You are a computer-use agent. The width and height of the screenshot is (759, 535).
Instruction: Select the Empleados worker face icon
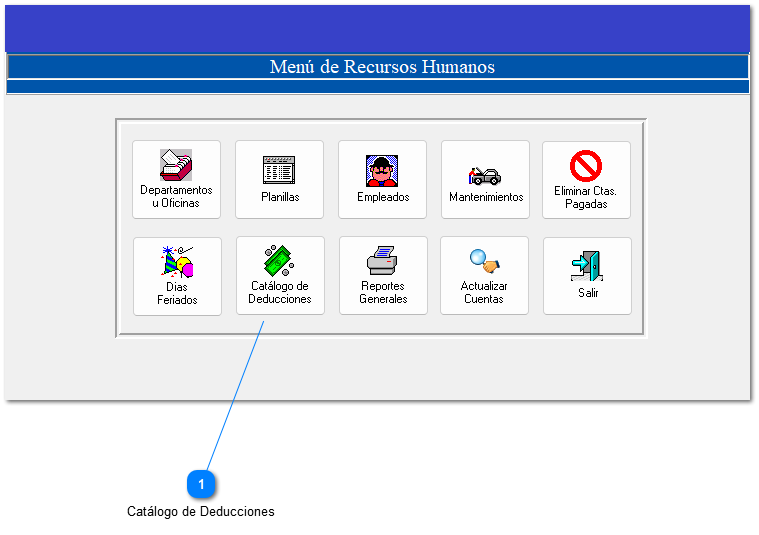click(382, 169)
